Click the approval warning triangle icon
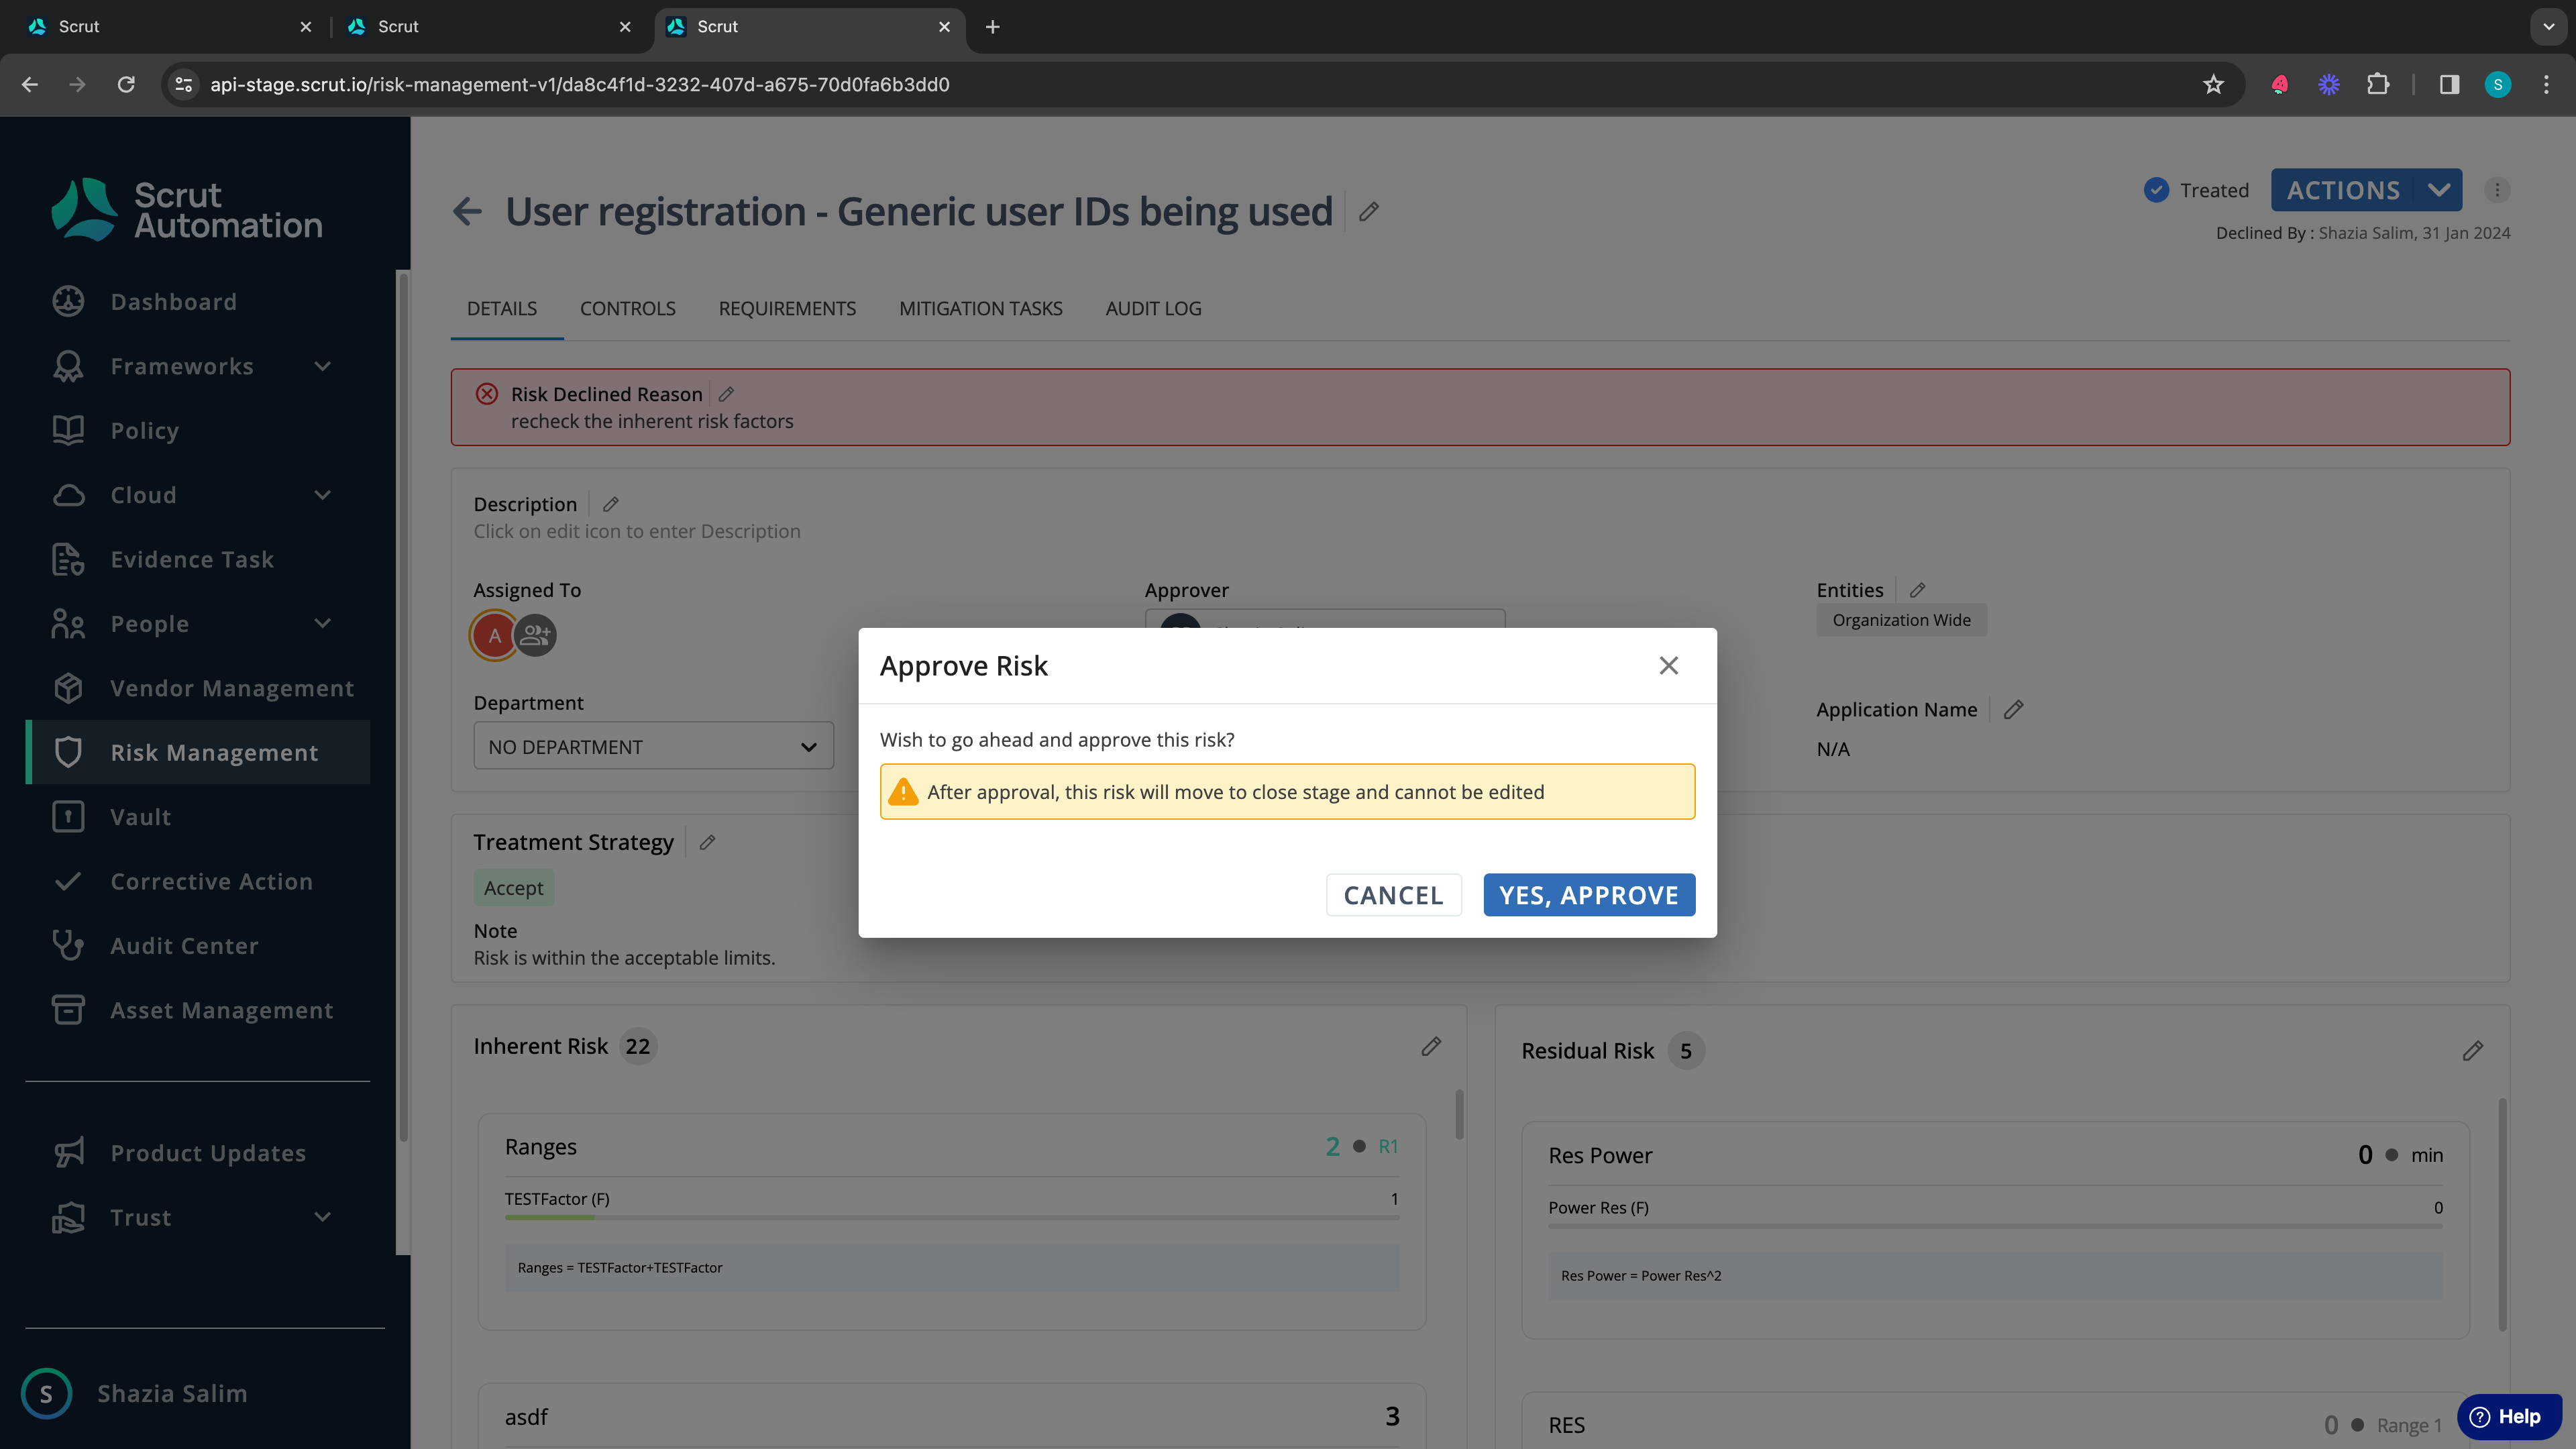The width and height of the screenshot is (2576, 1449). (x=903, y=792)
